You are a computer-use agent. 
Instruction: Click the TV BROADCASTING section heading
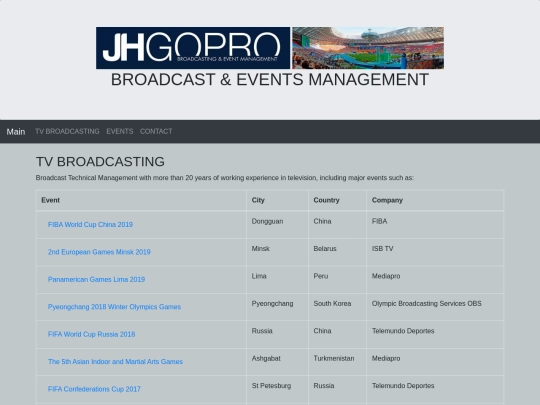100,162
